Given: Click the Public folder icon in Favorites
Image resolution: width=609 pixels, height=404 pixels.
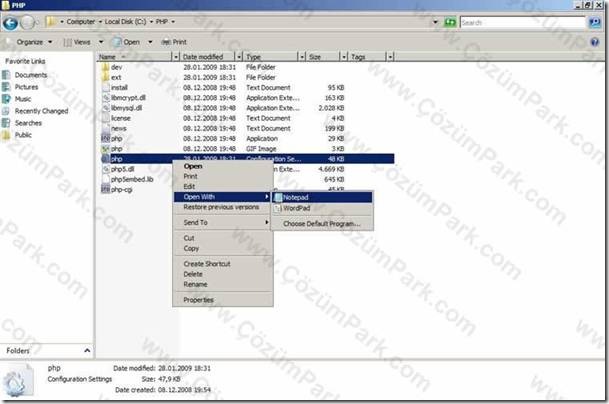Looking at the screenshot, I should click(x=6, y=135).
